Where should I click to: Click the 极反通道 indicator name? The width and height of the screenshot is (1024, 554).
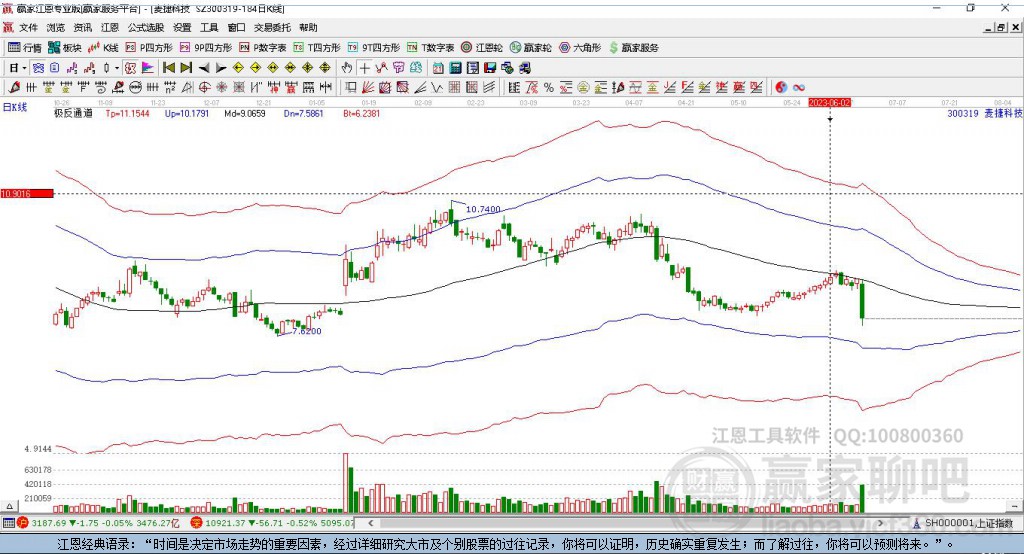click(73, 113)
